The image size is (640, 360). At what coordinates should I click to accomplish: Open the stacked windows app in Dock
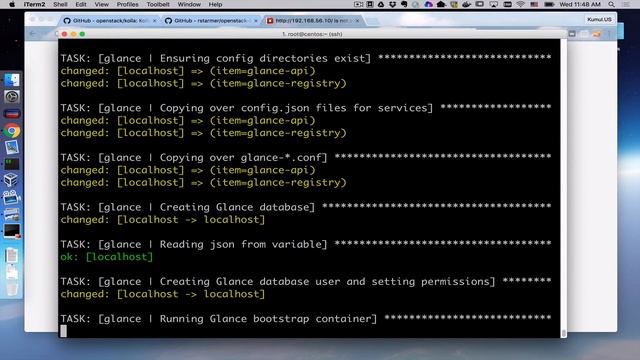click(x=11, y=214)
